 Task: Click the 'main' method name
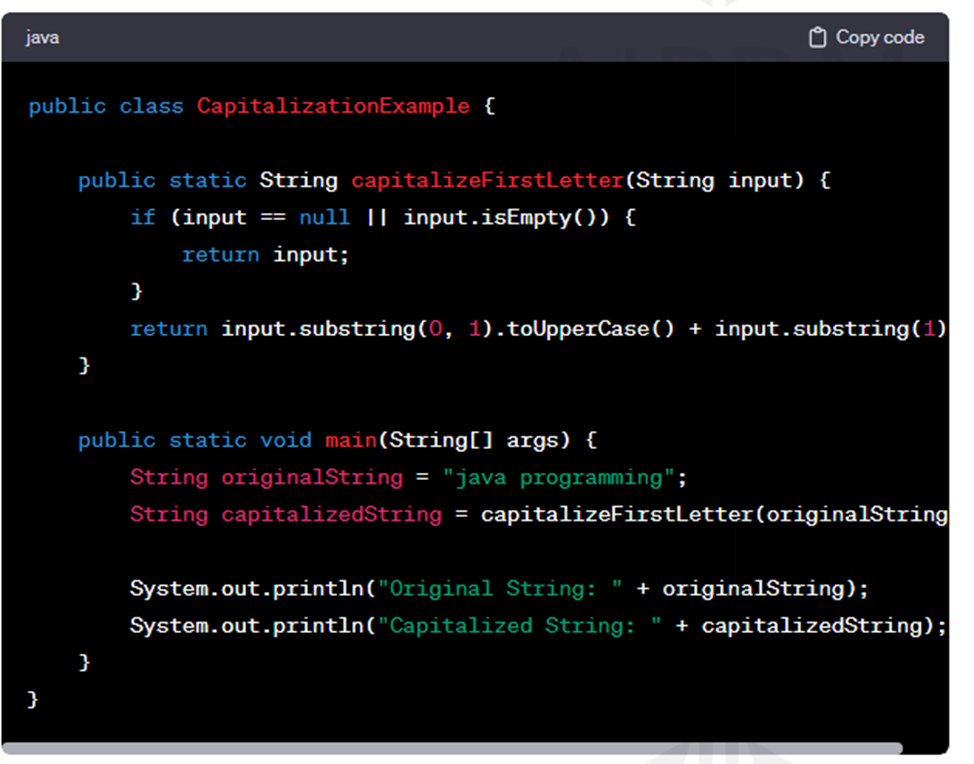coord(351,440)
